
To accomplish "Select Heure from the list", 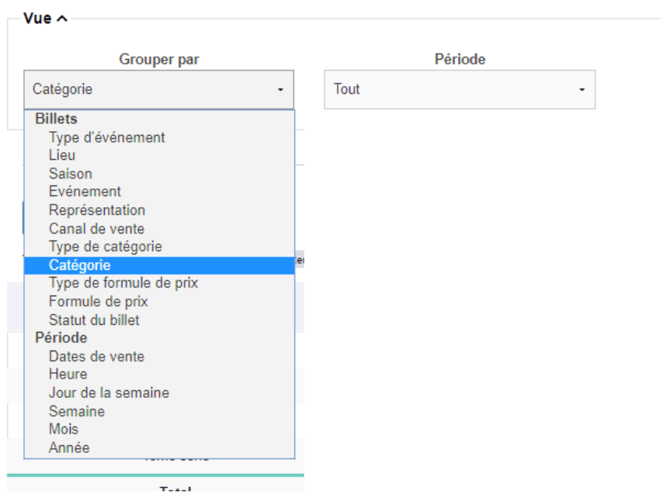I will coord(68,374).
